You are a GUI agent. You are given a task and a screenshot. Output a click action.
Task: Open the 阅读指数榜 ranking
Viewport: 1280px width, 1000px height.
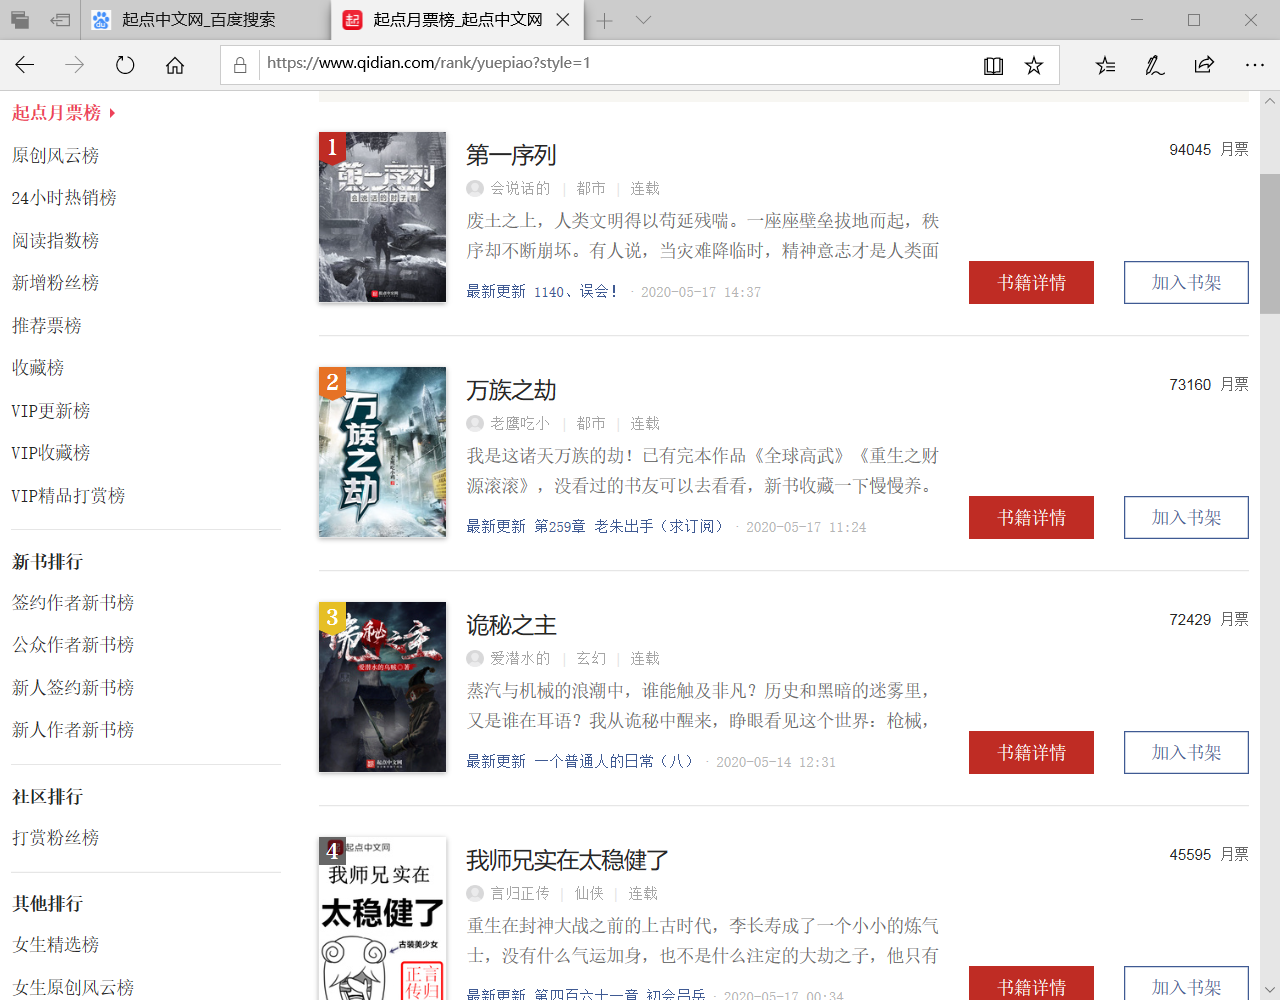click(55, 241)
